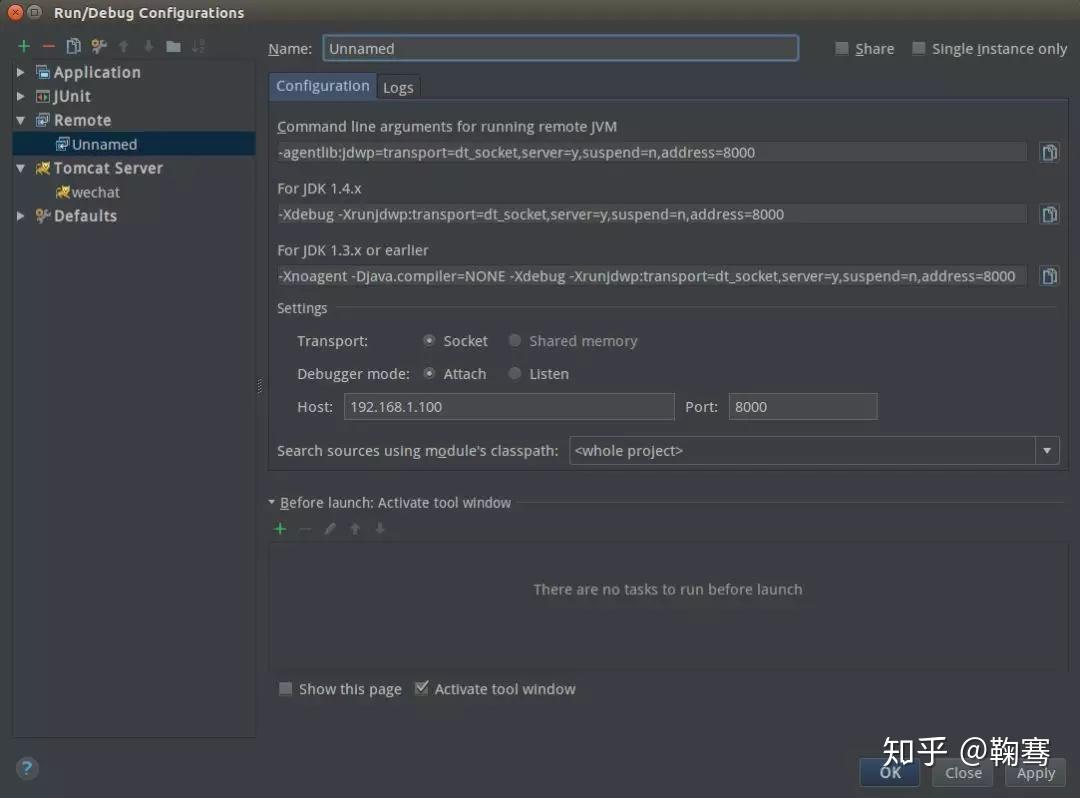Viewport: 1080px width, 798px height.
Task: Collapse the Tomcat Server group
Action: click(x=20, y=168)
